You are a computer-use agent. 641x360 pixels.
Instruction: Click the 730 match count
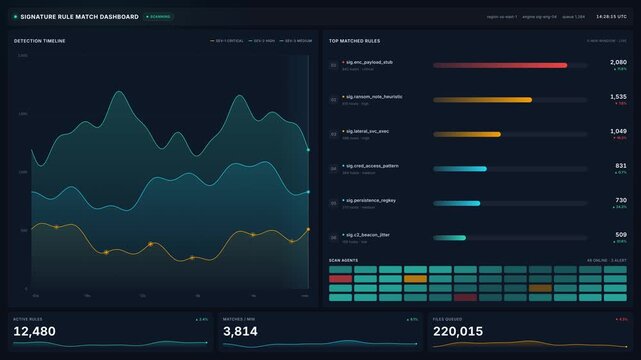click(x=621, y=200)
